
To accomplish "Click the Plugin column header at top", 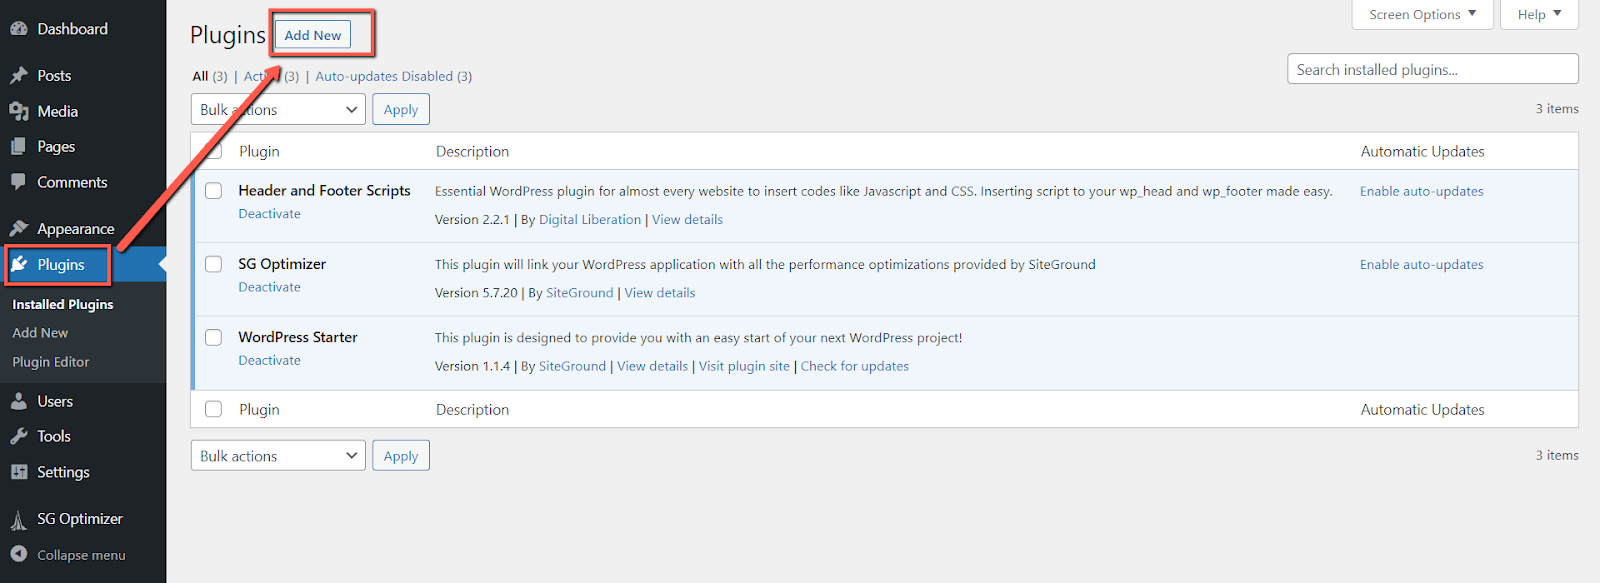I will click(x=259, y=151).
